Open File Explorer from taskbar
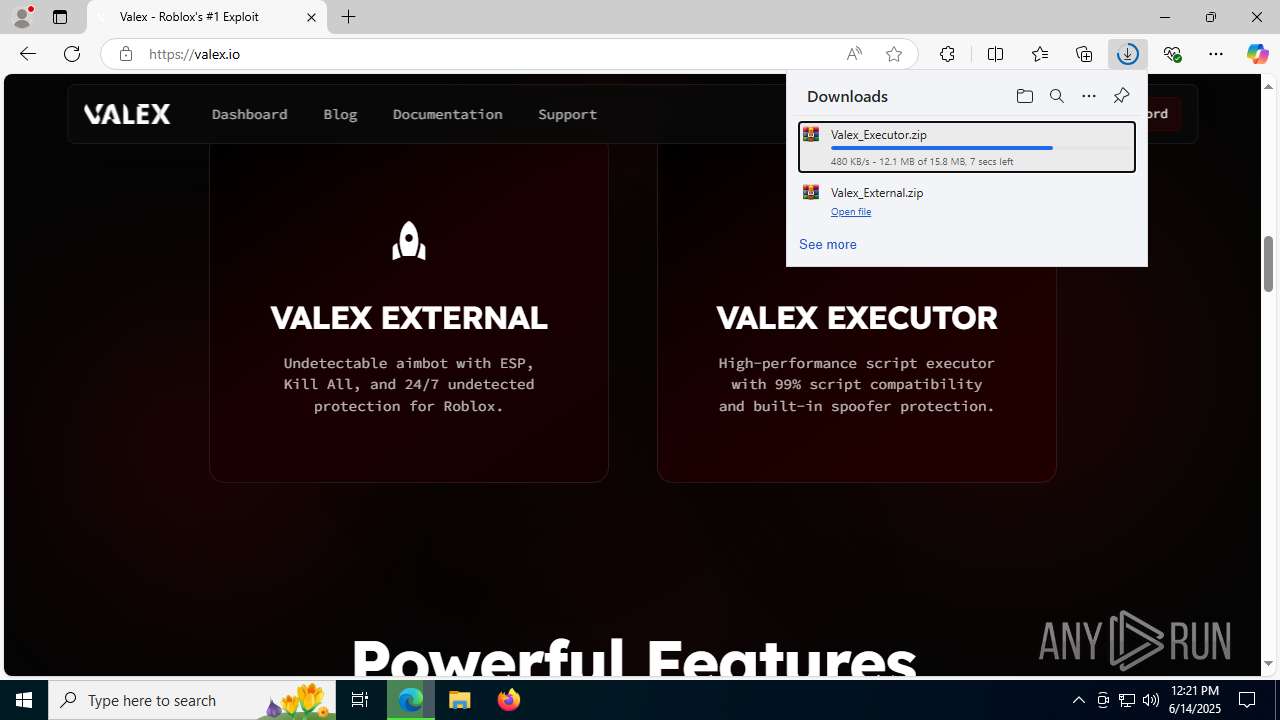 [459, 700]
